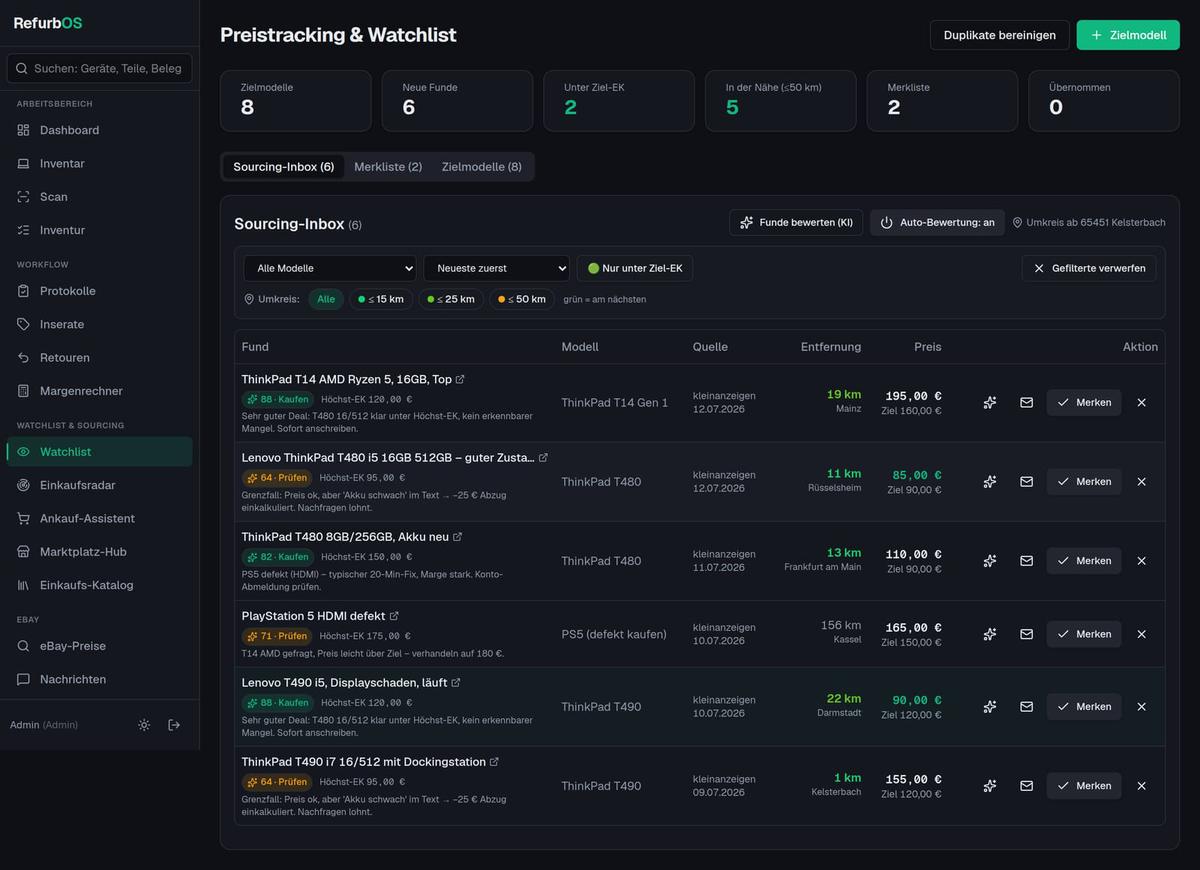Image resolution: width=1200 pixels, height=870 pixels.
Task: Click Funde bewerten (KI) button
Action: coord(796,222)
